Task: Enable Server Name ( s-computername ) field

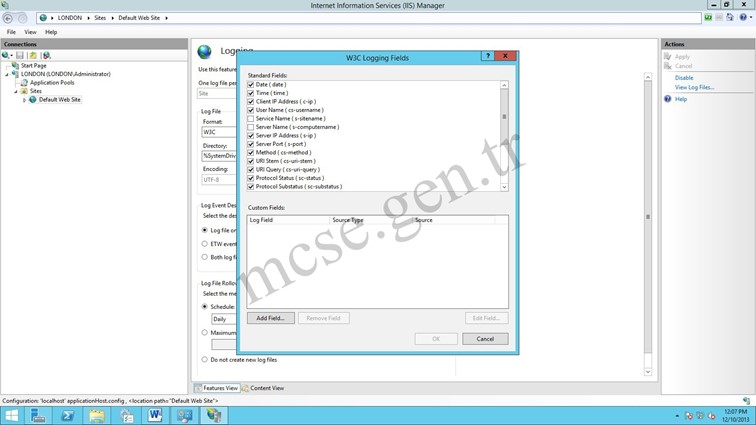Action: (x=251, y=127)
